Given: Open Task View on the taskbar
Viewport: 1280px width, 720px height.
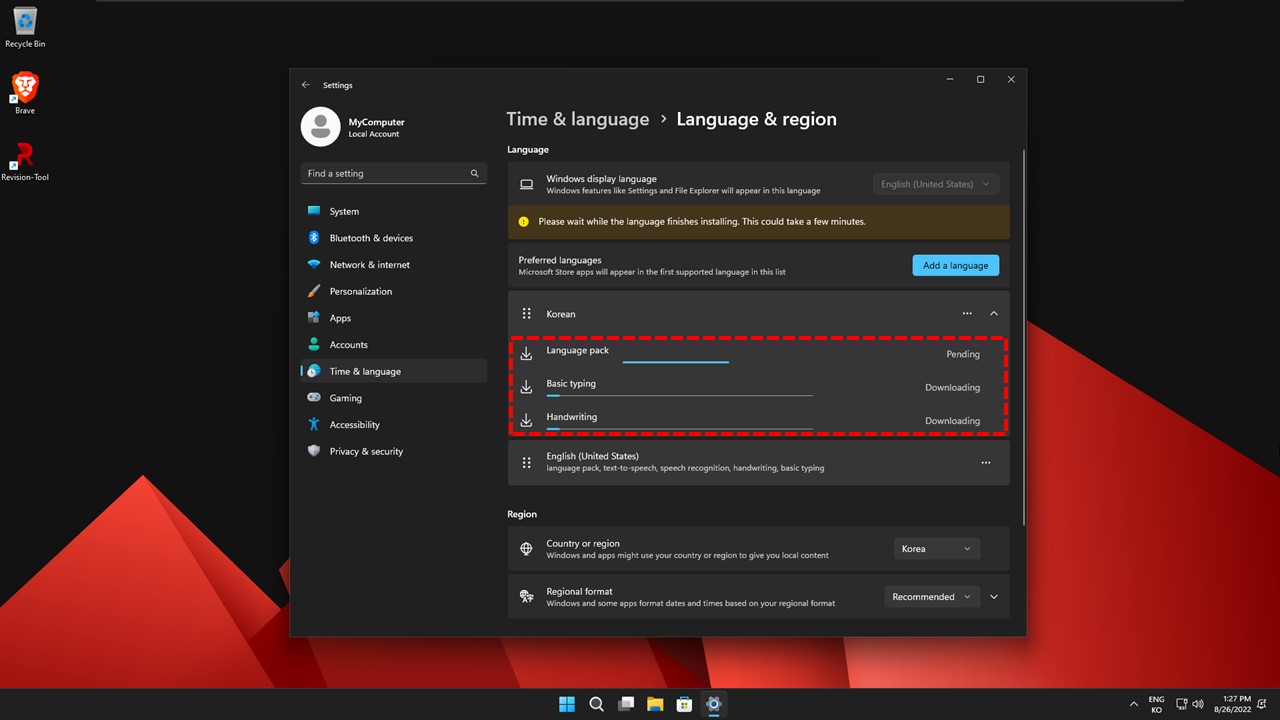Looking at the screenshot, I should click(x=626, y=704).
